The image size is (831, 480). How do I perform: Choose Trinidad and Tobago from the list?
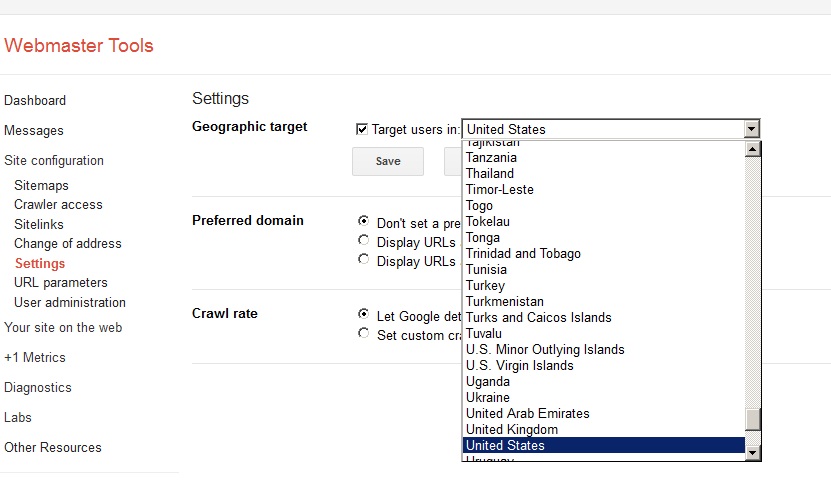pos(604,253)
